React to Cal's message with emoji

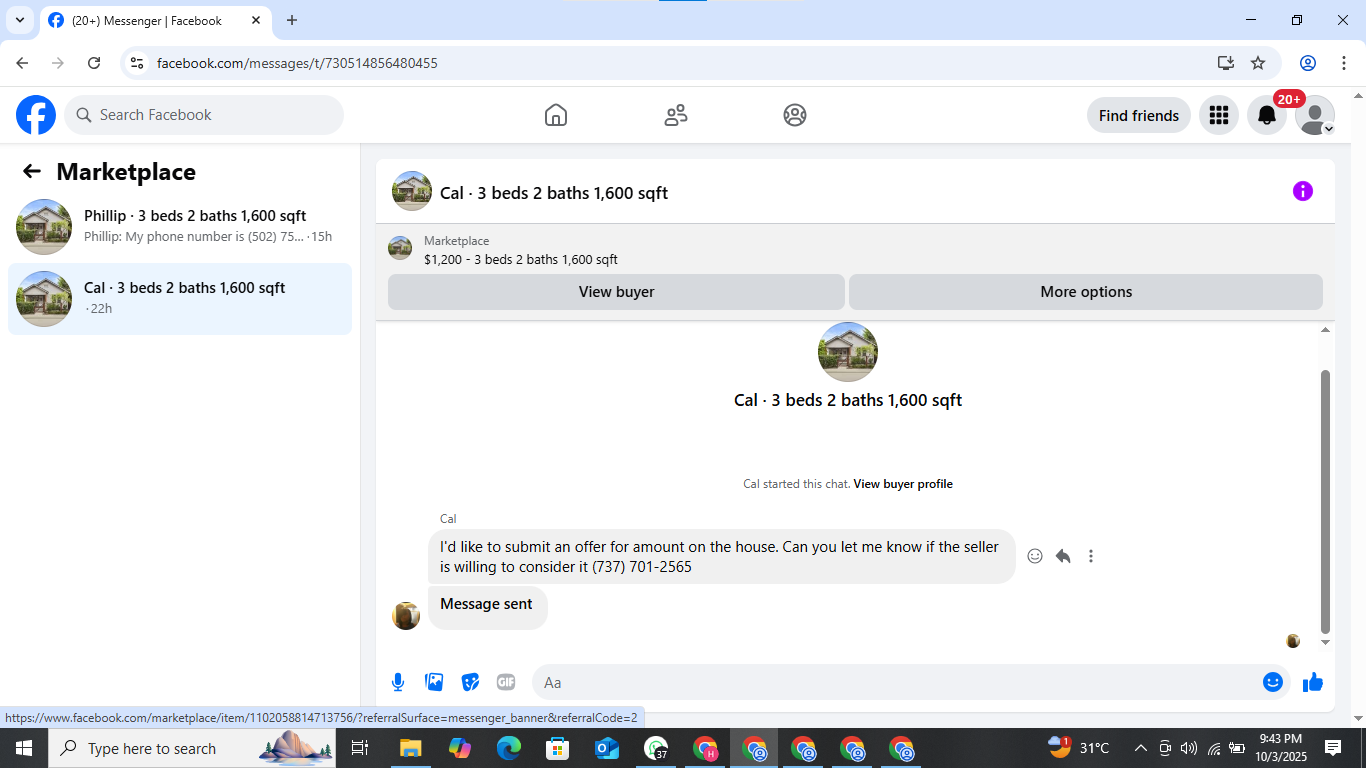click(1035, 556)
